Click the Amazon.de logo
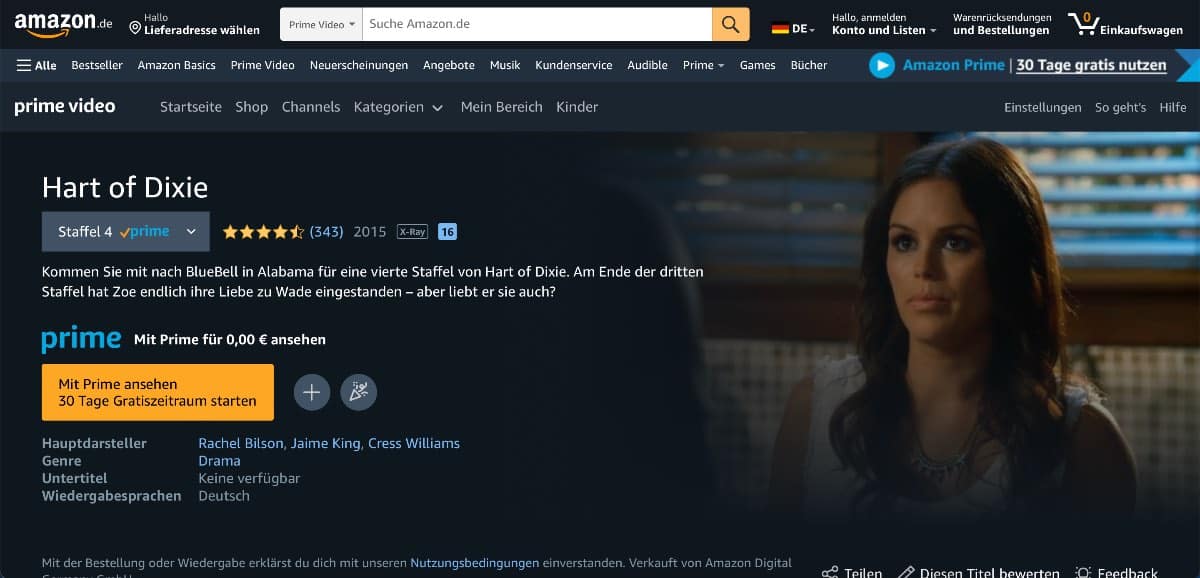Screen dimensions: 1200x578 pos(63,24)
